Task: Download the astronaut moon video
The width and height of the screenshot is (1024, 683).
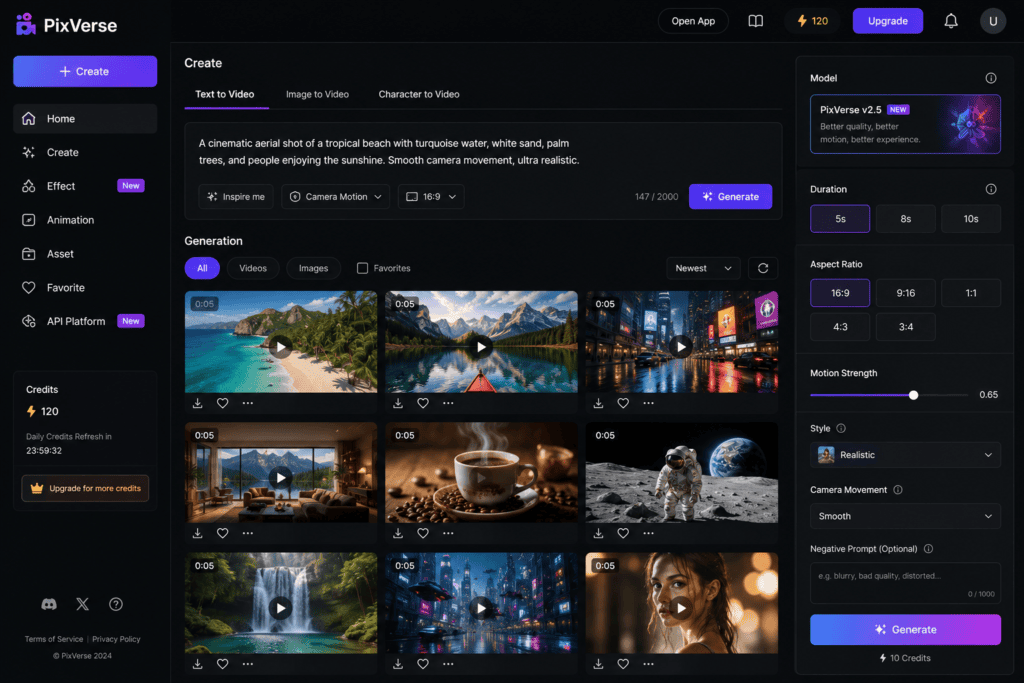Action: (x=598, y=533)
